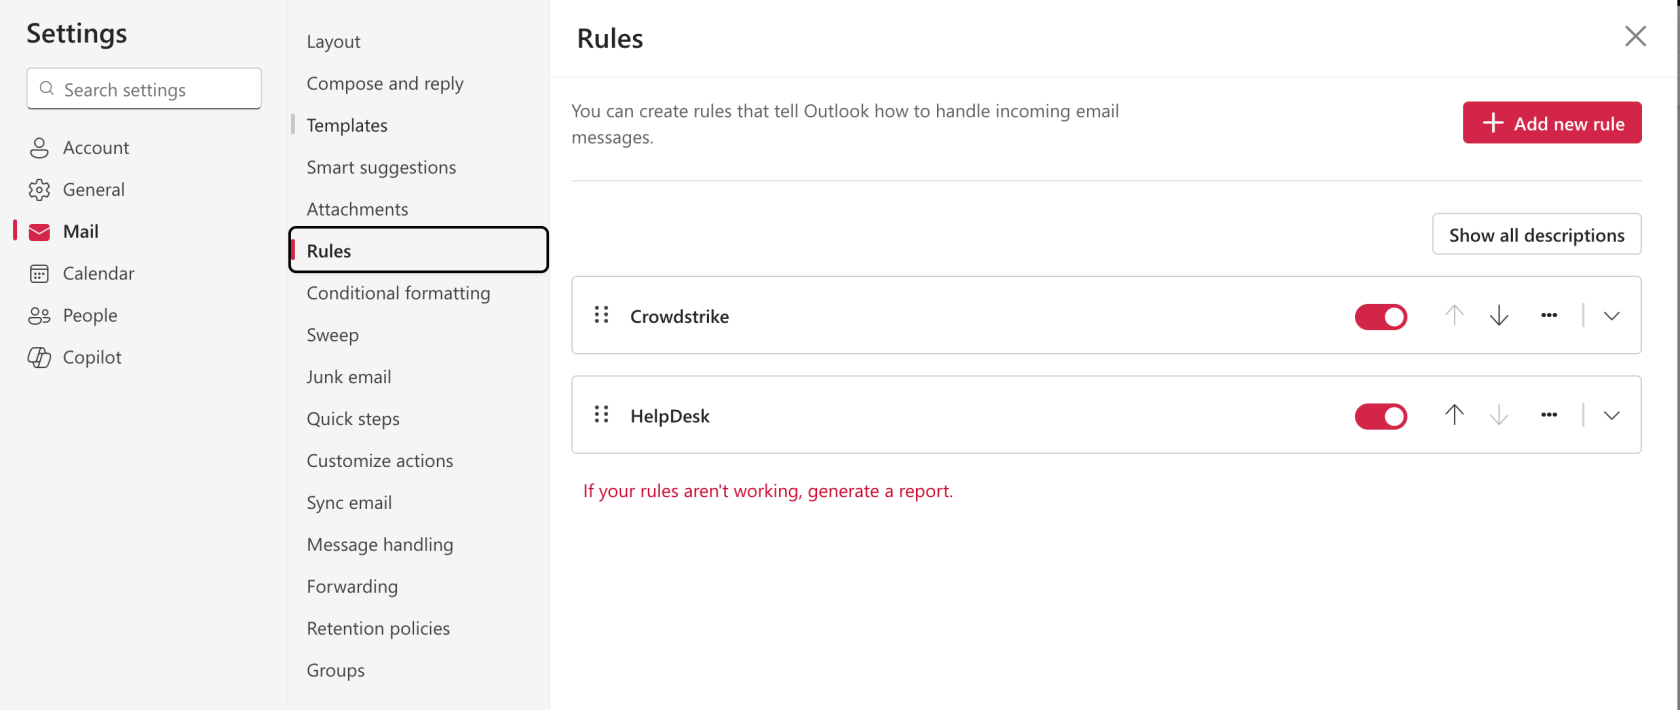Grab the HelpDesk rule drag handle
The width and height of the screenshot is (1680, 710).
tap(601, 414)
